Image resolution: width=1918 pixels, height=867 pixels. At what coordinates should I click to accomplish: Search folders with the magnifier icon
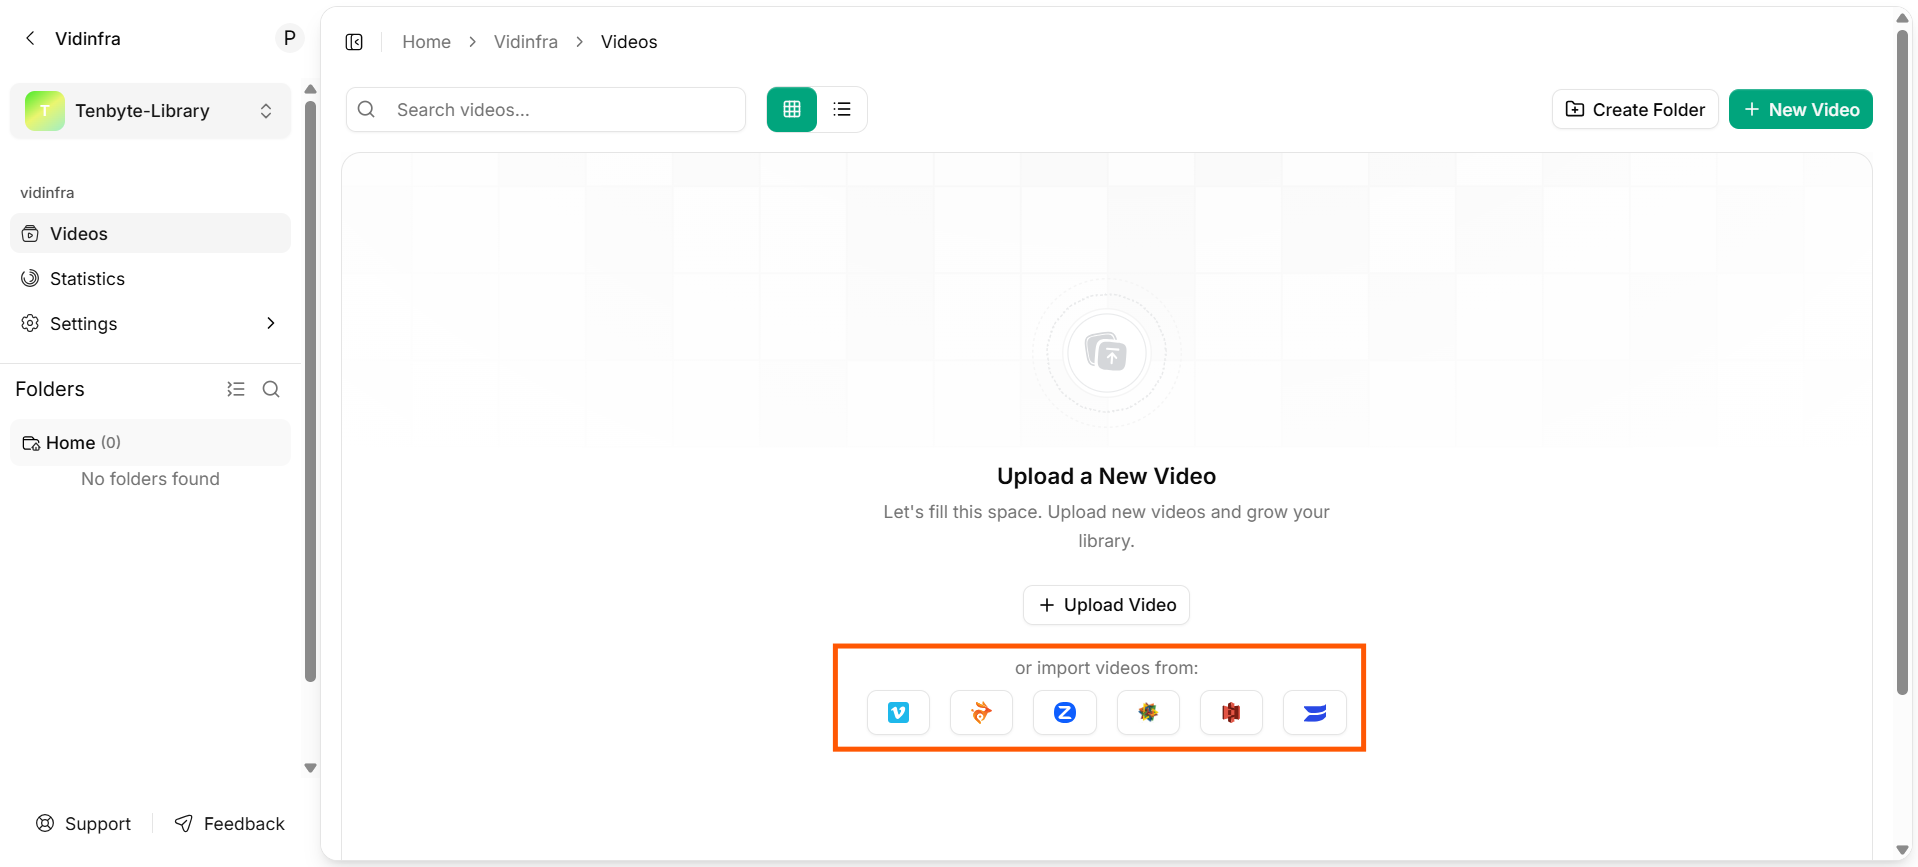tap(271, 389)
